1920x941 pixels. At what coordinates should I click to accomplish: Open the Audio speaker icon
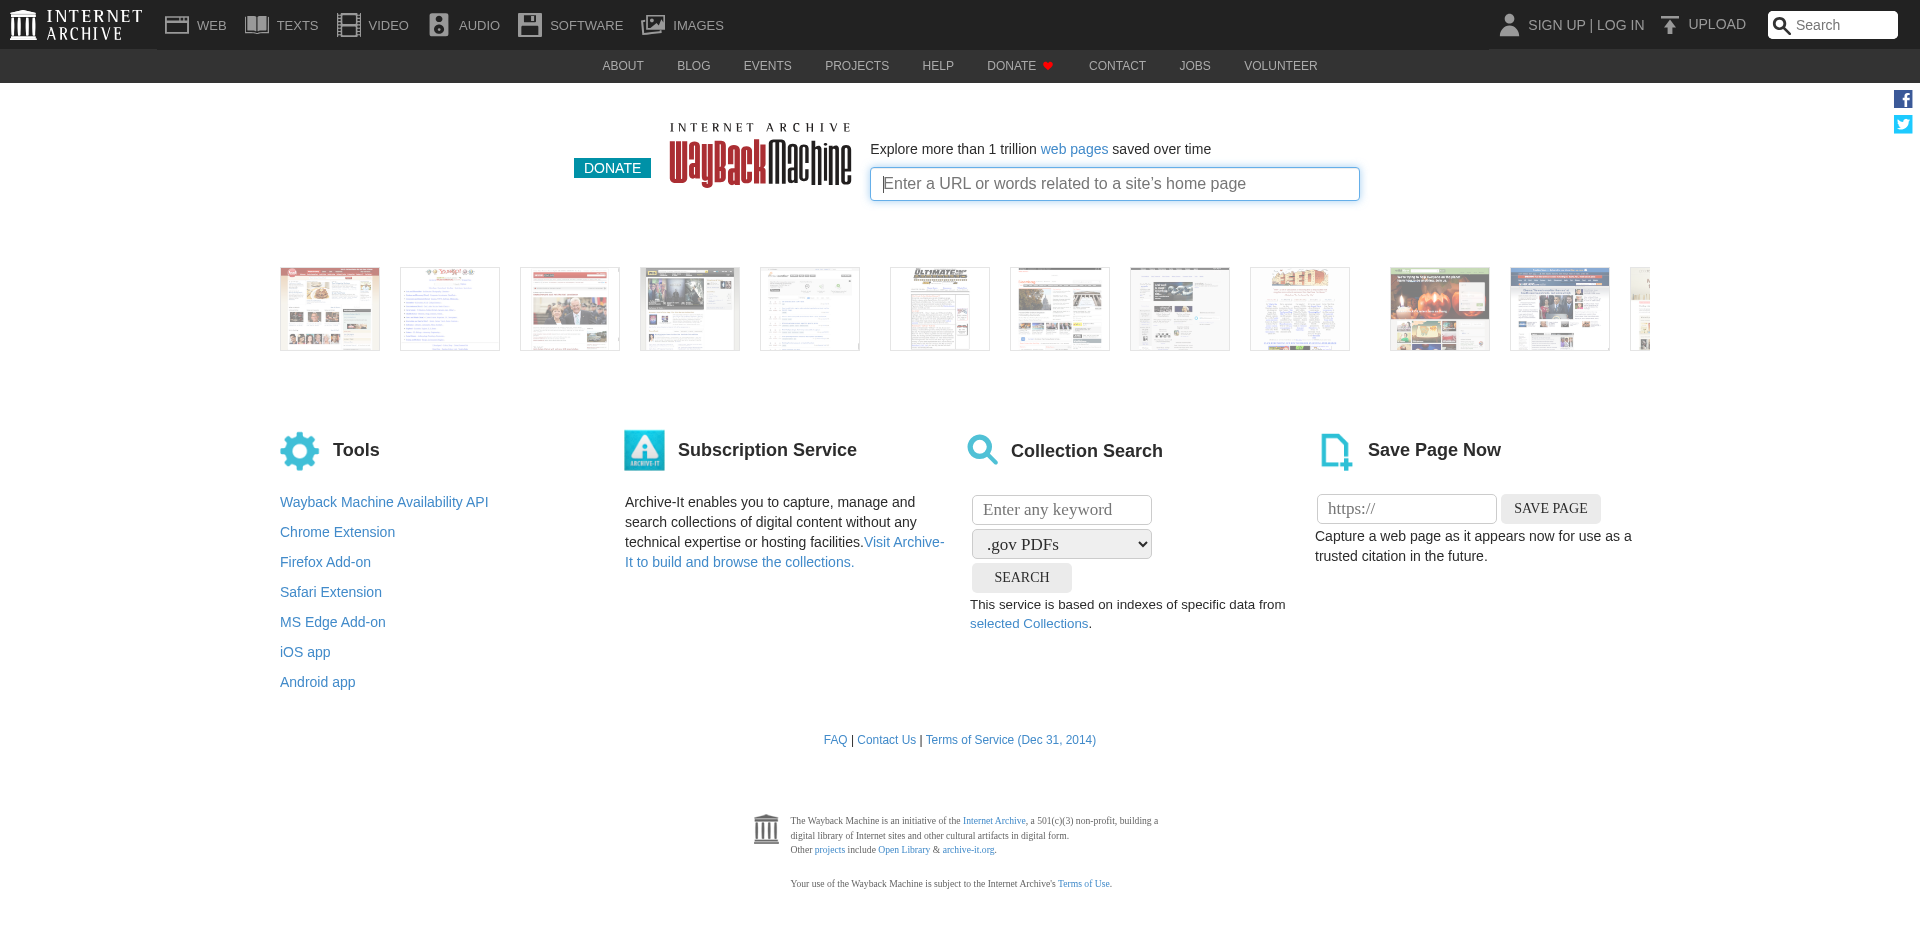(439, 25)
